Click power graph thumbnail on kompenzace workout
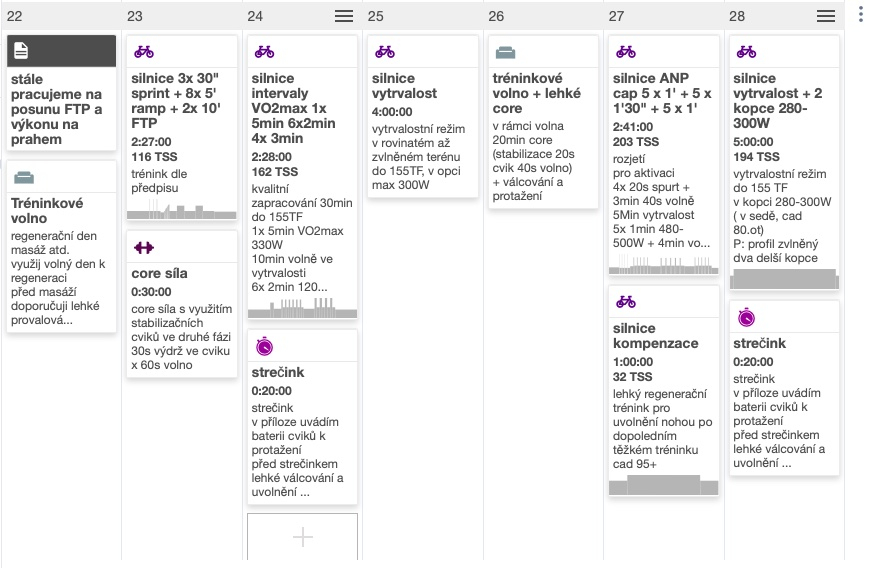The width and height of the screenshot is (871, 568). pyautogui.click(x=663, y=485)
